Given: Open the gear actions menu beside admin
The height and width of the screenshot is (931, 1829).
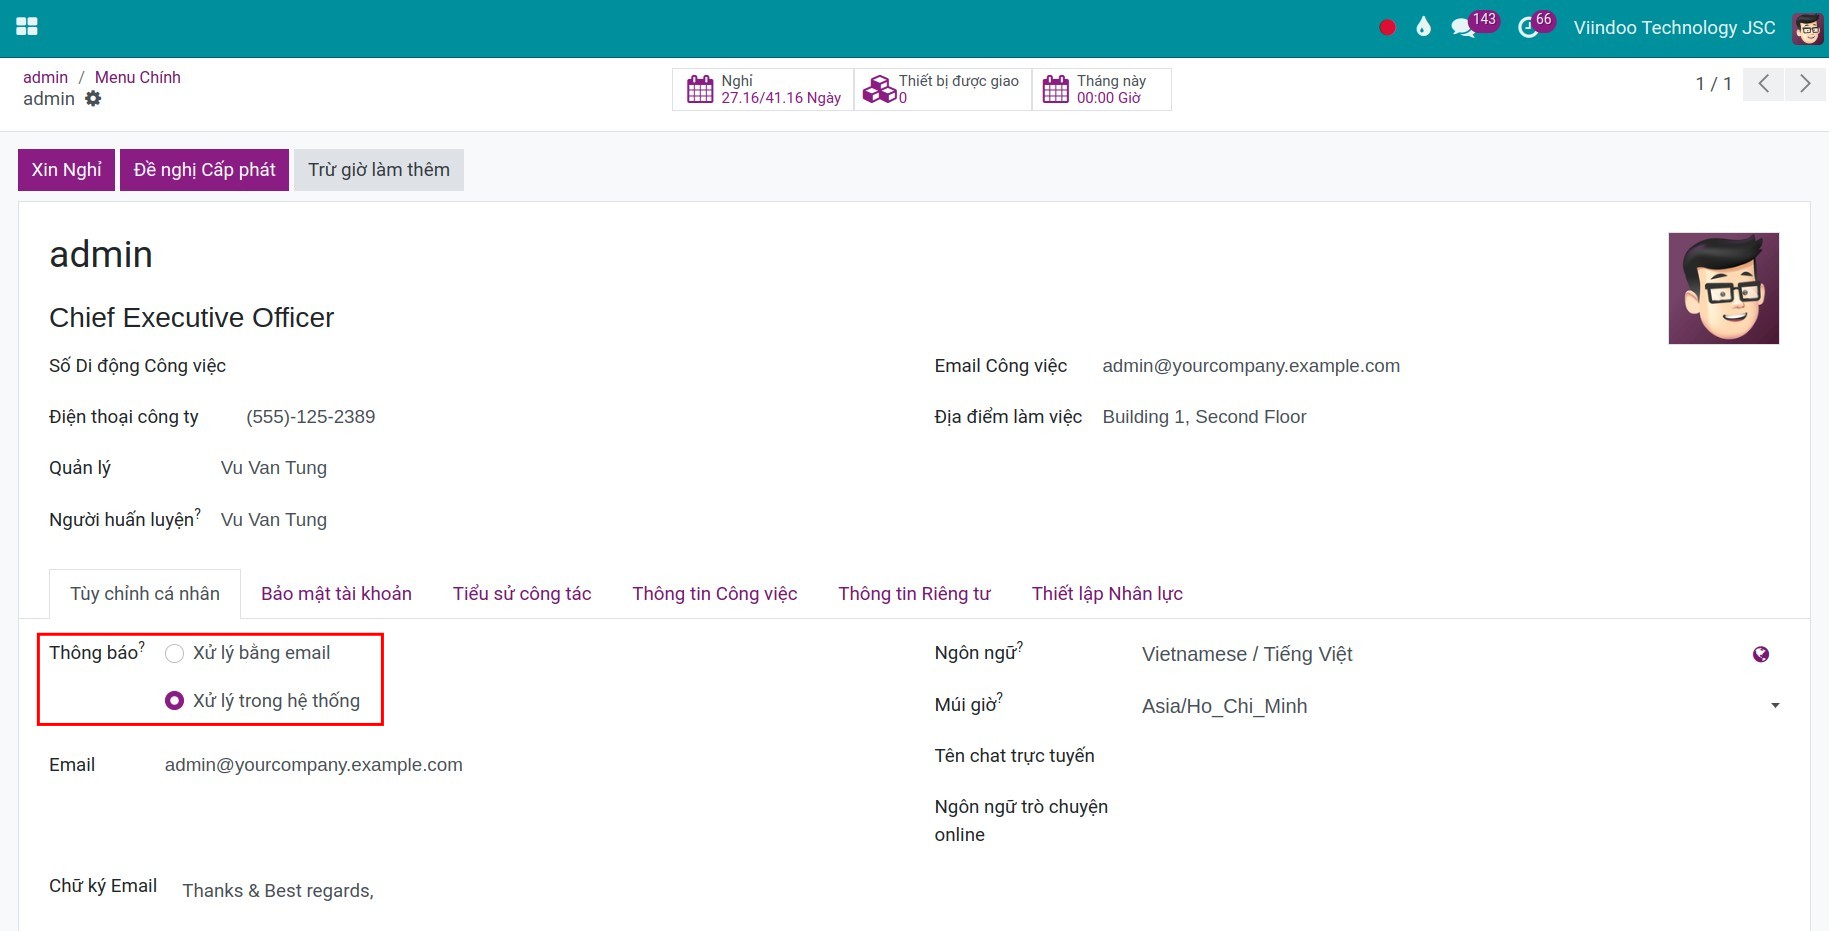Looking at the screenshot, I should coord(93,98).
